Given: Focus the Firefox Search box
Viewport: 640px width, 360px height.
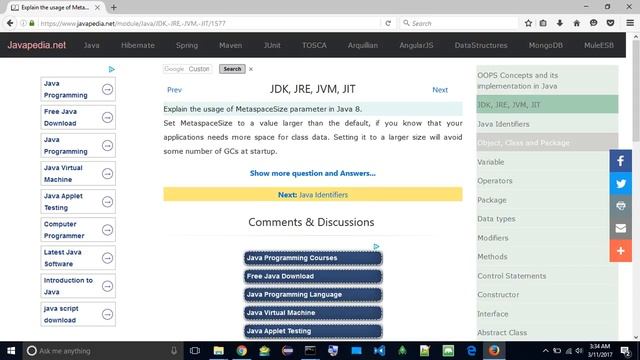Looking at the screenshot, I should 458,23.
